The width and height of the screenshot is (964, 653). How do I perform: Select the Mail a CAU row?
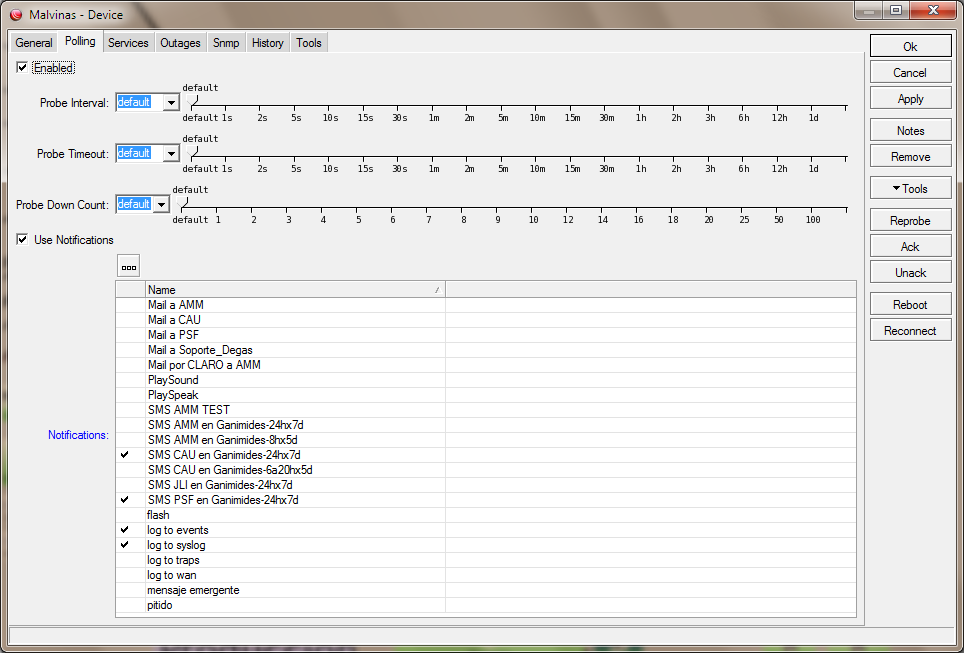pyautogui.click(x=486, y=320)
